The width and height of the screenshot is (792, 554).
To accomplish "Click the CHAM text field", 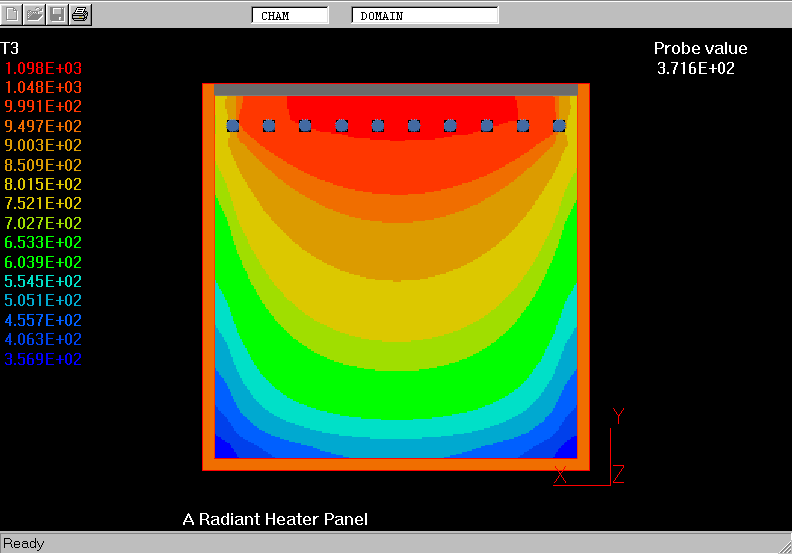I will coord(289,16).
